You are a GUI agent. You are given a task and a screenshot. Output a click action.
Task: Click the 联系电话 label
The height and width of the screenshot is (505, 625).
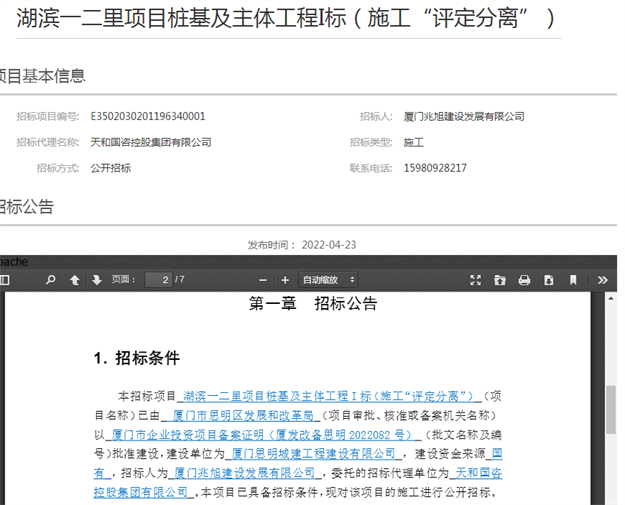point(371,168)
